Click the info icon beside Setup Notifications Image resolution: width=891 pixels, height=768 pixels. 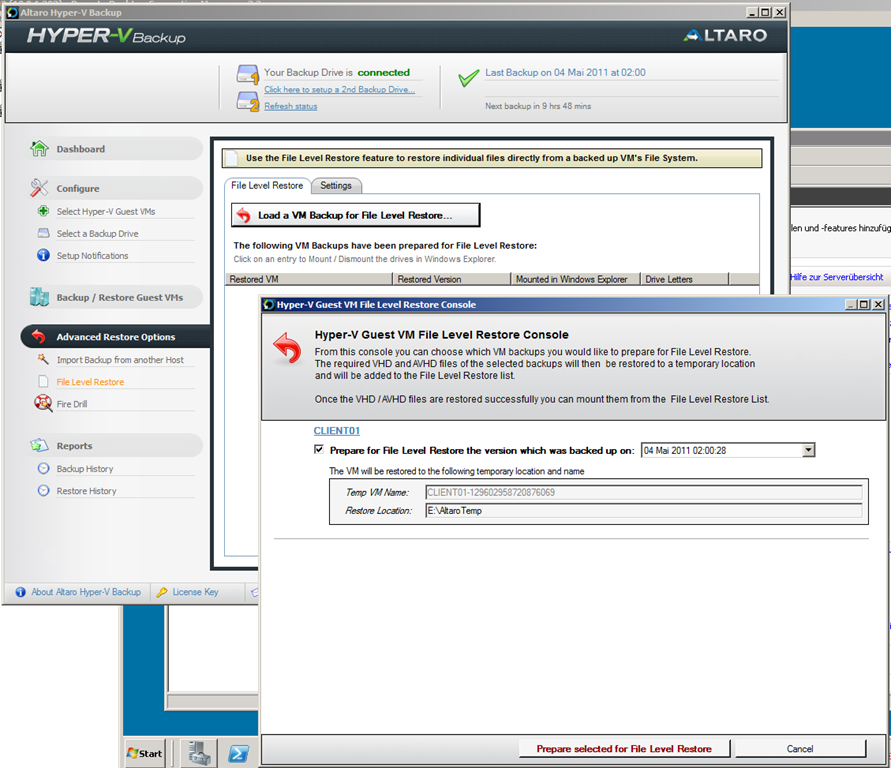[x=43, y=255]
